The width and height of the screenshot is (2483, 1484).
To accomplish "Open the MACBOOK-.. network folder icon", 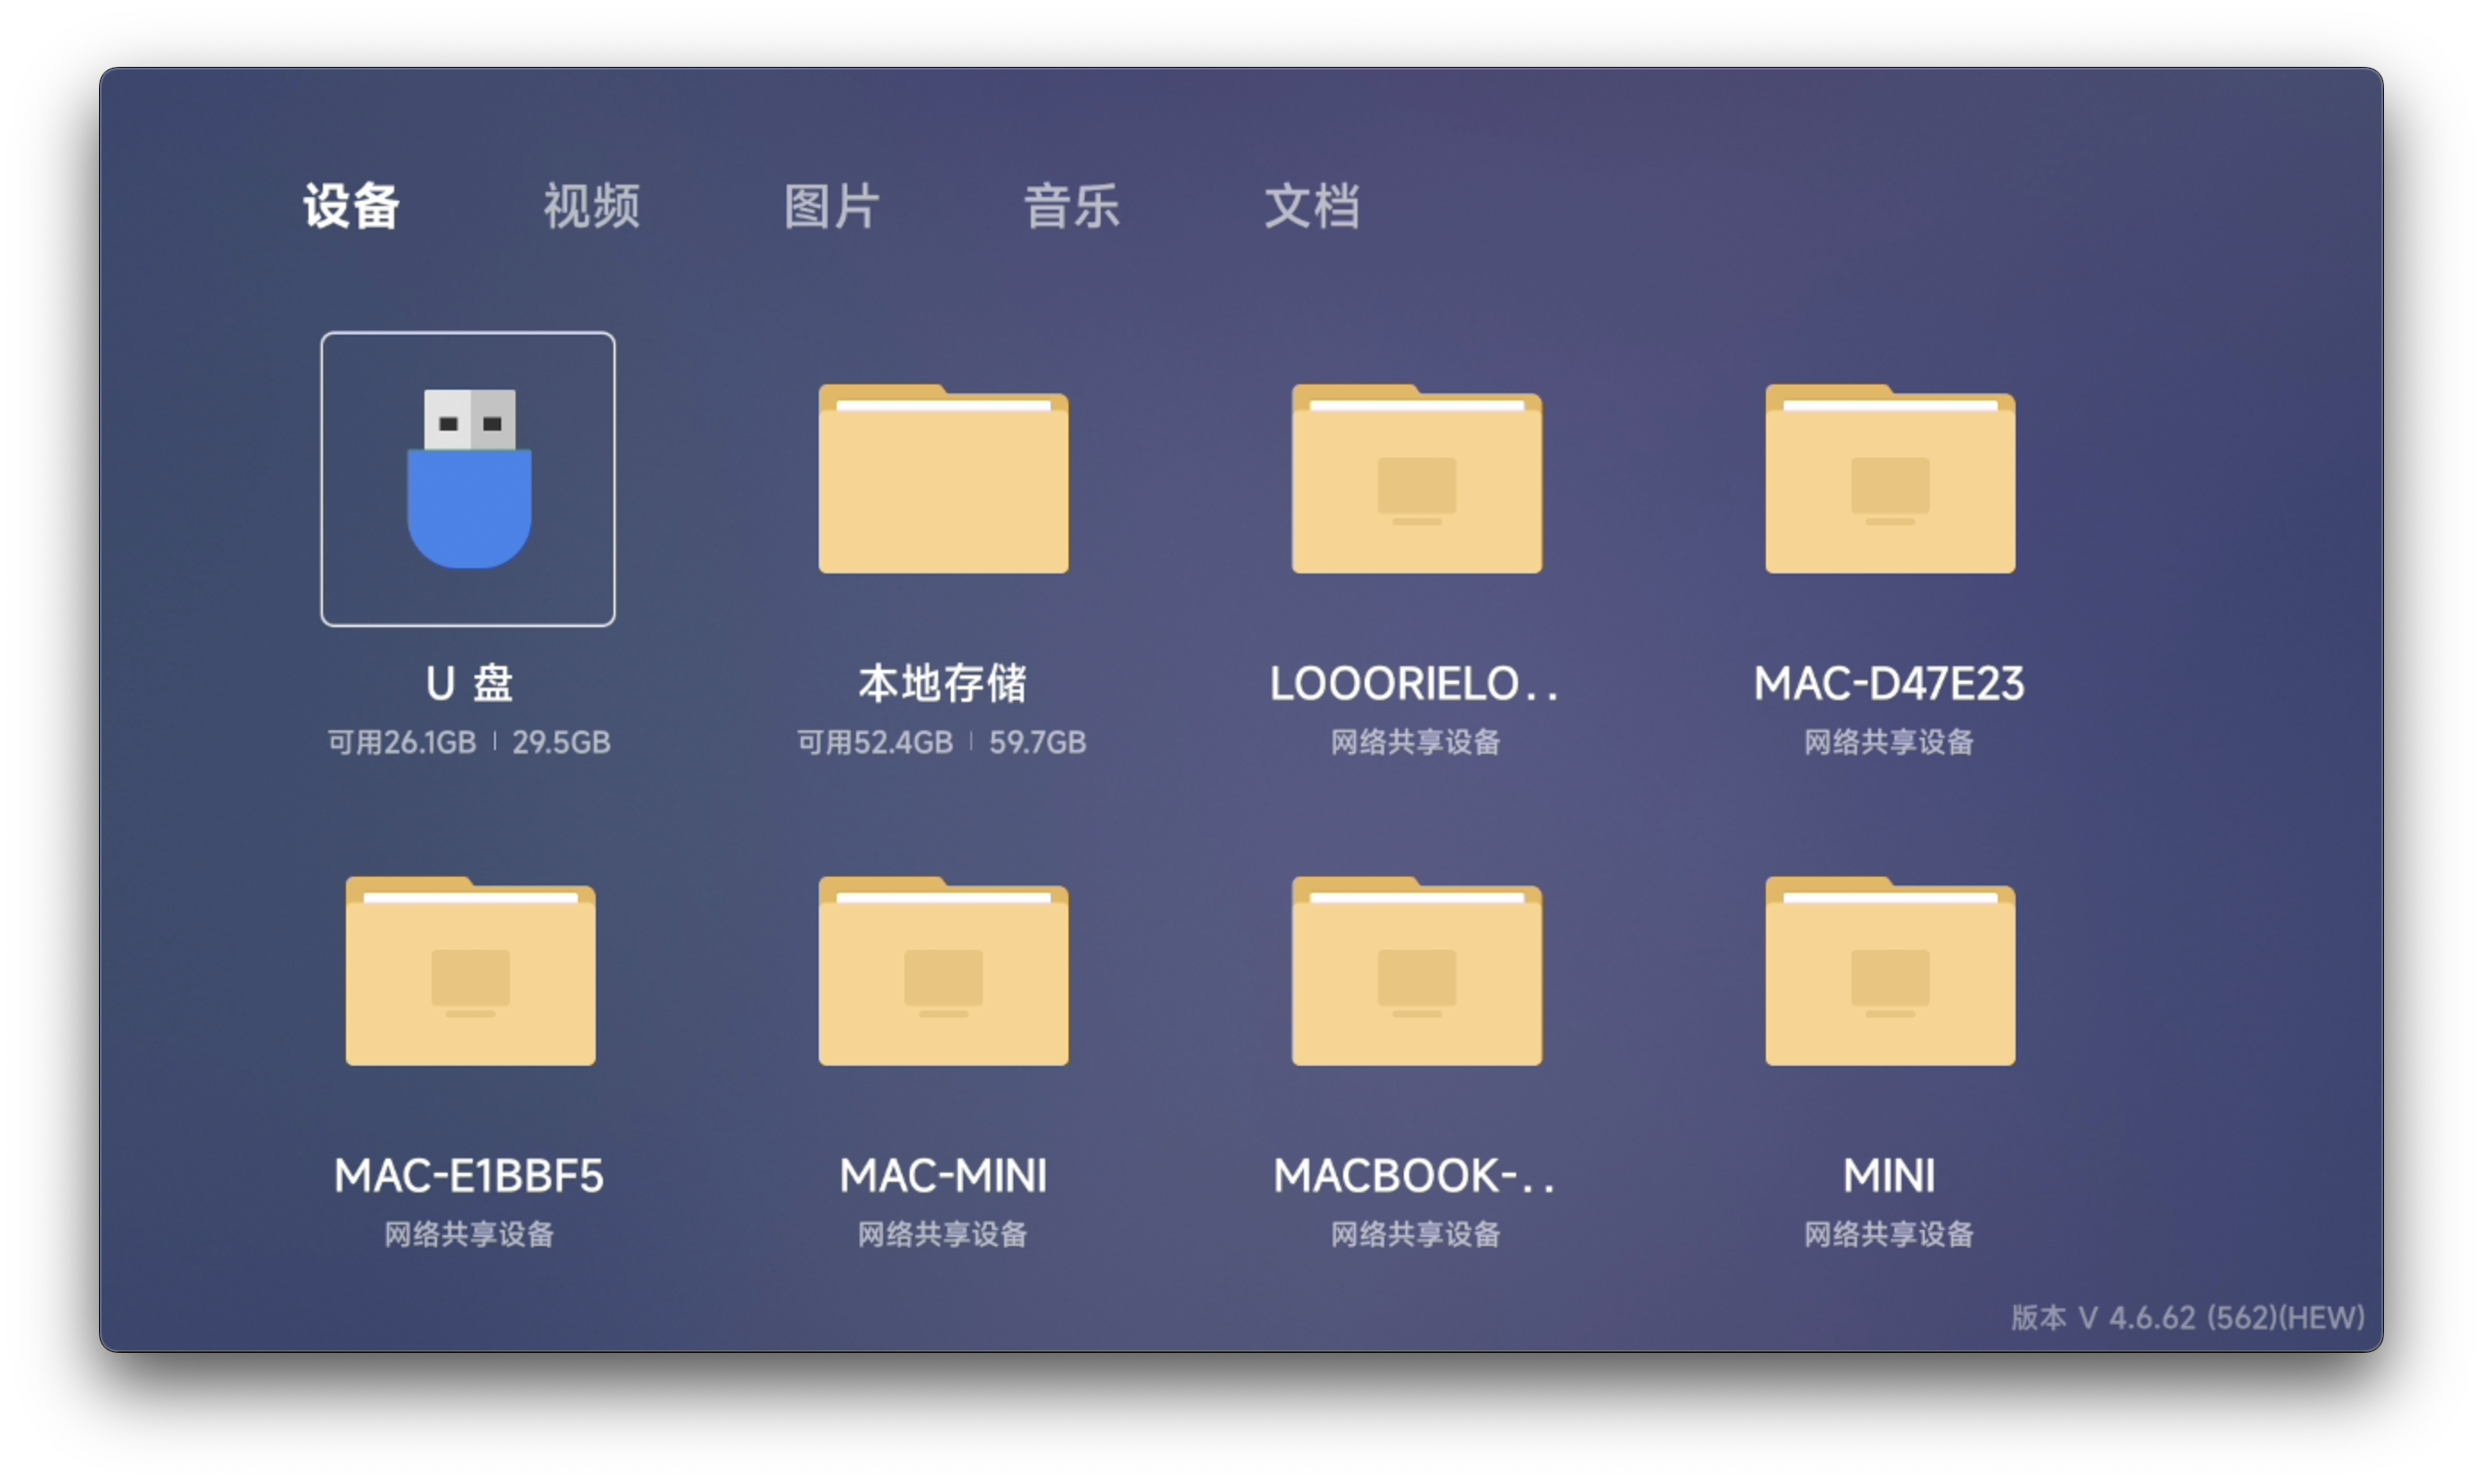I will [1416, 971].
